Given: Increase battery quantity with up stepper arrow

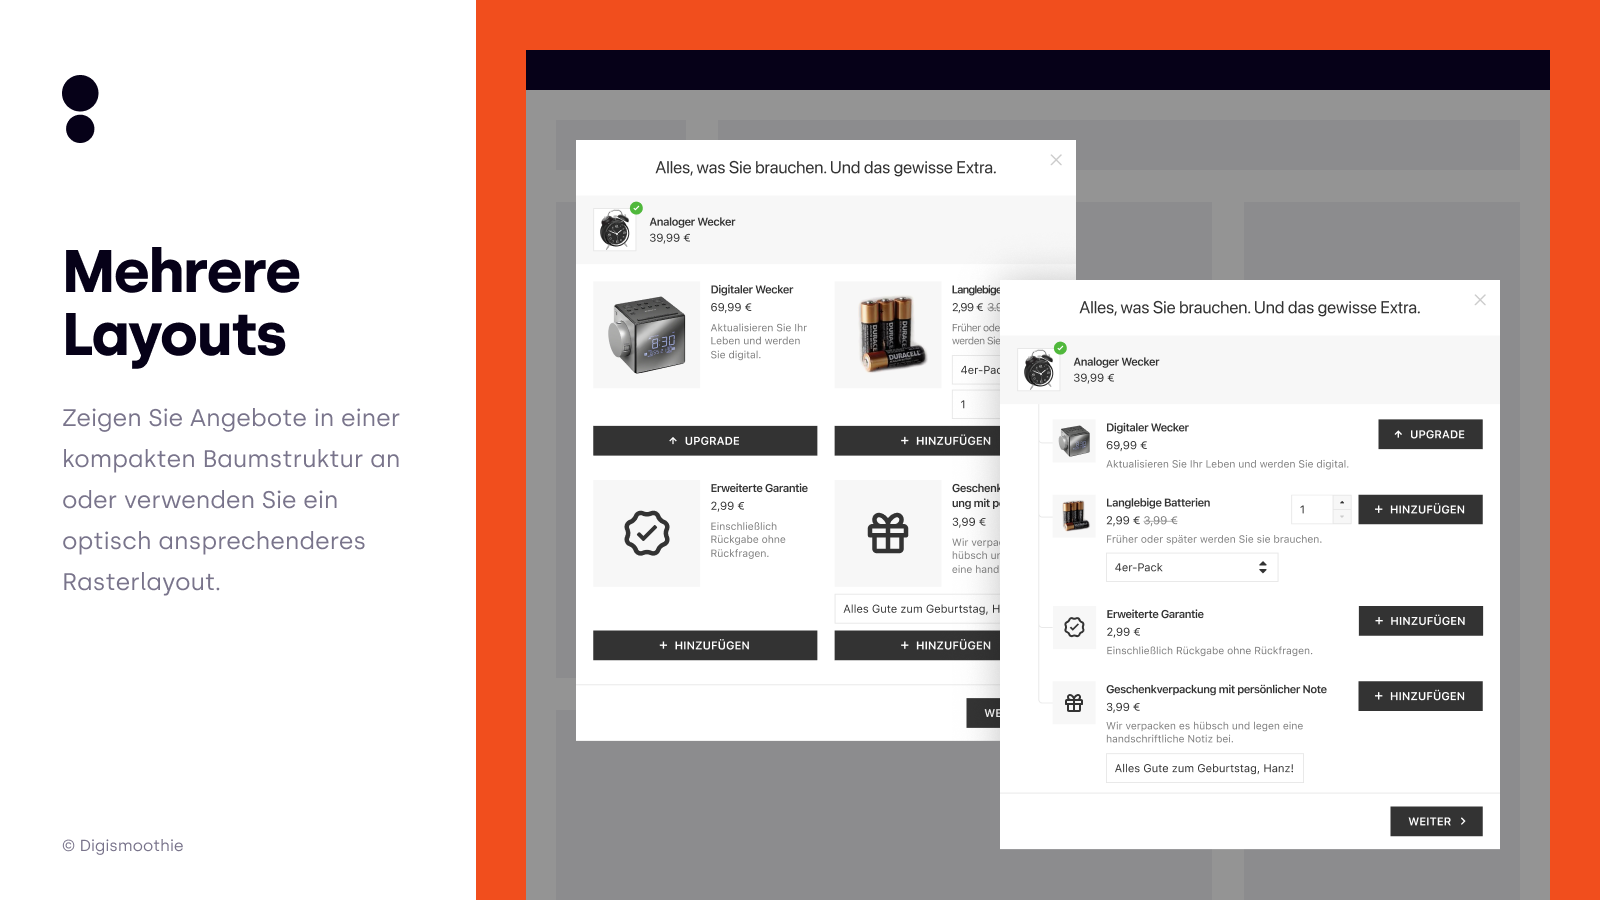Looking at the screenshot, I should pyautogui.click(x=1342, y=502).
